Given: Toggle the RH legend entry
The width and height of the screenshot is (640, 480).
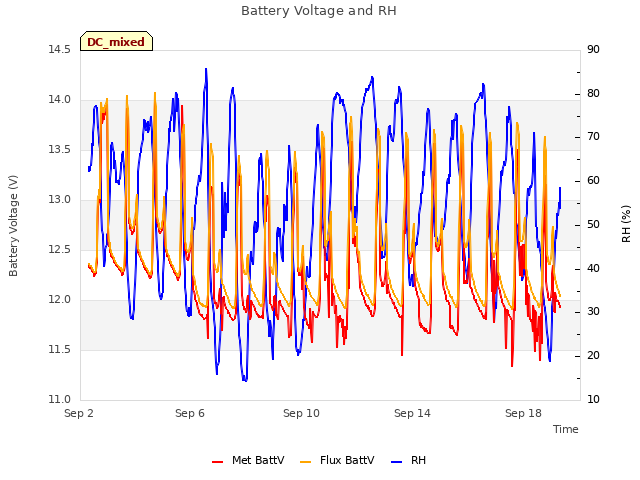Looking at the screenshot, I should tap(409, 460).
